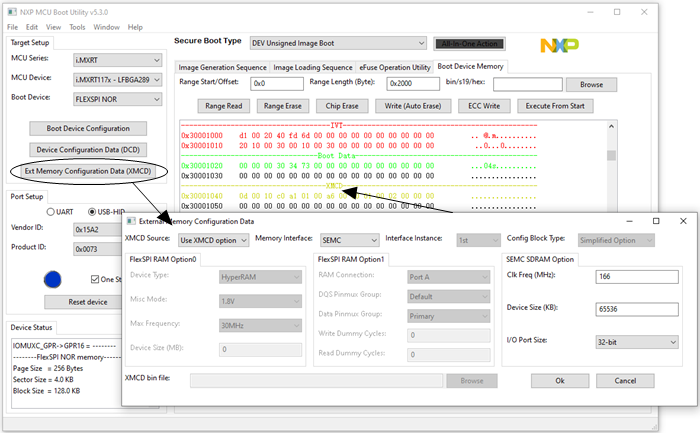Click the Reset device button

point(84,302)
